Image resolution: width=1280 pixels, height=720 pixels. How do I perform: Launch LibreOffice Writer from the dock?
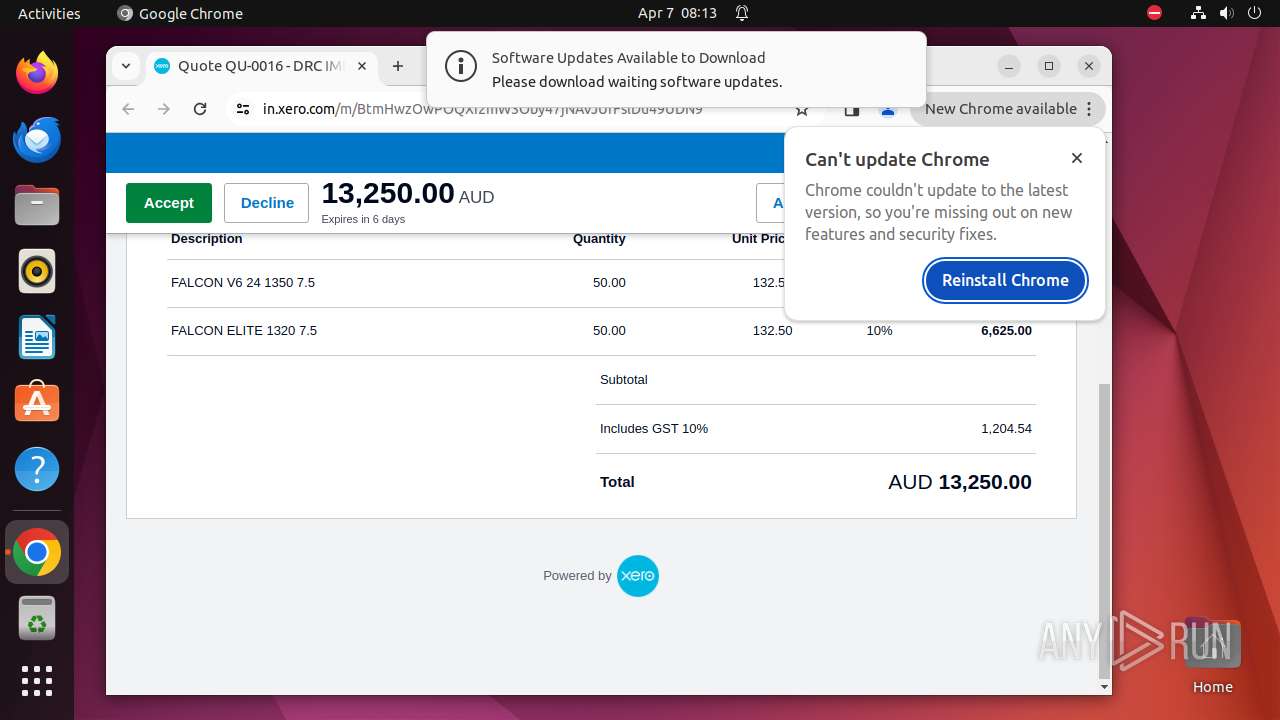pos(37,337)
